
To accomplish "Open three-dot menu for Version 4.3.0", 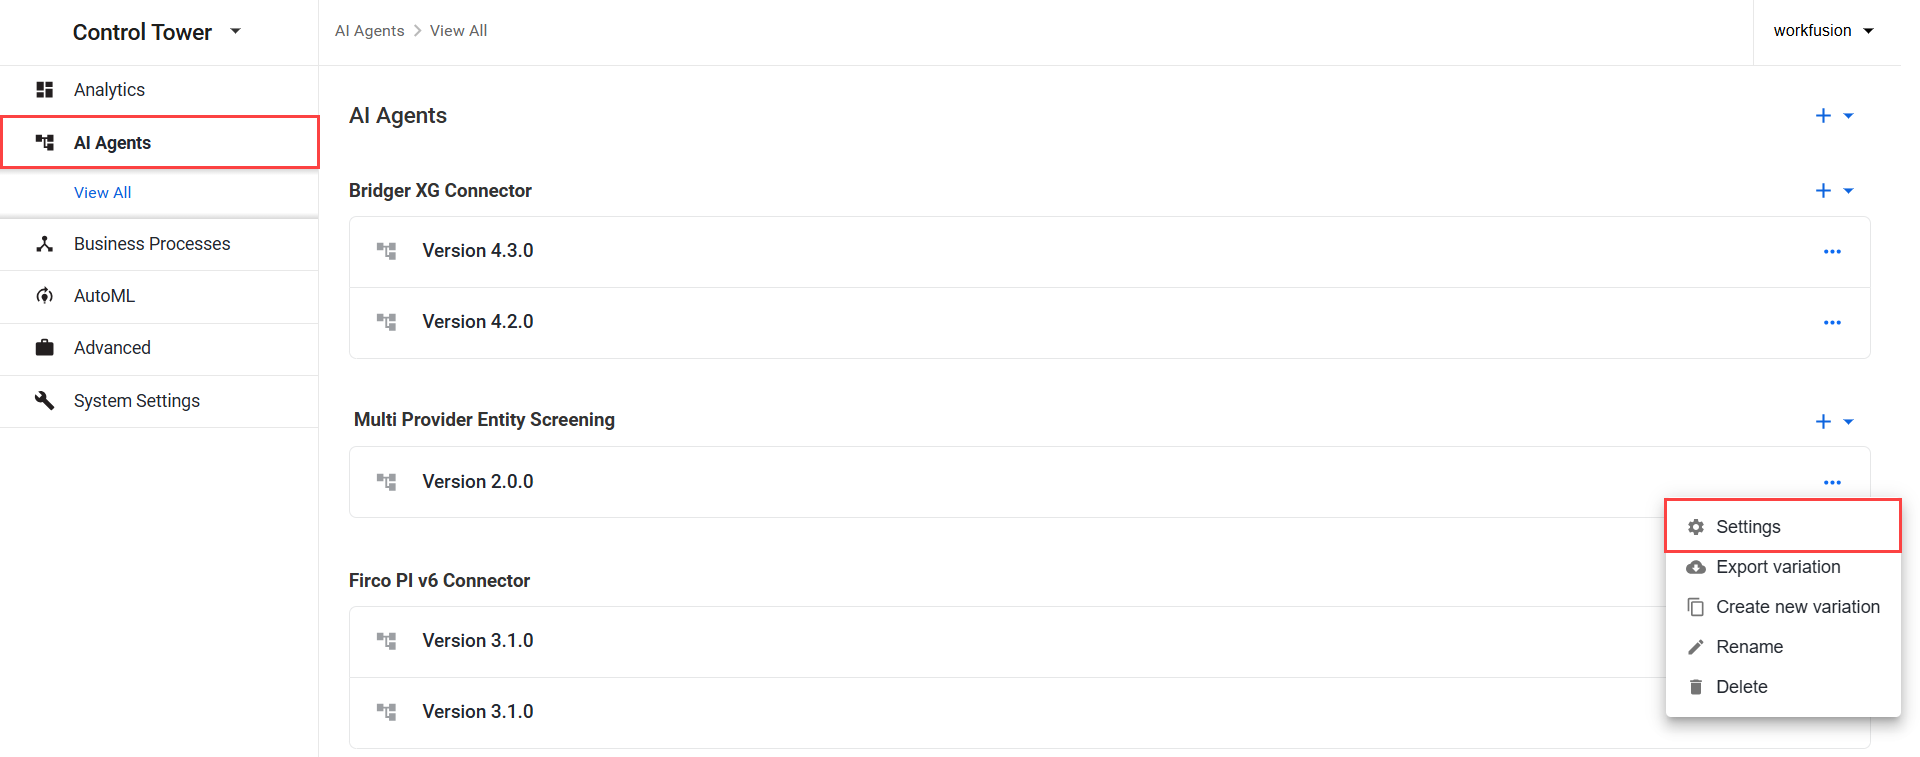I will pyautogui.click(x=1832, y=252).
